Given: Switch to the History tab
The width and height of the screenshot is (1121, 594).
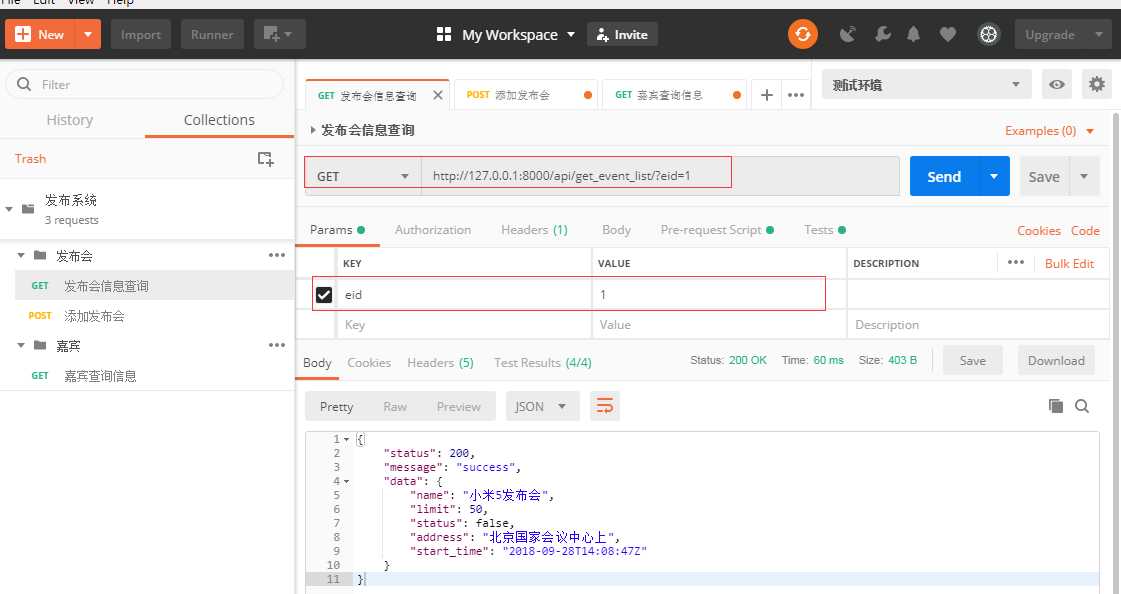Looking at the screenshot, I should point(69,120).
